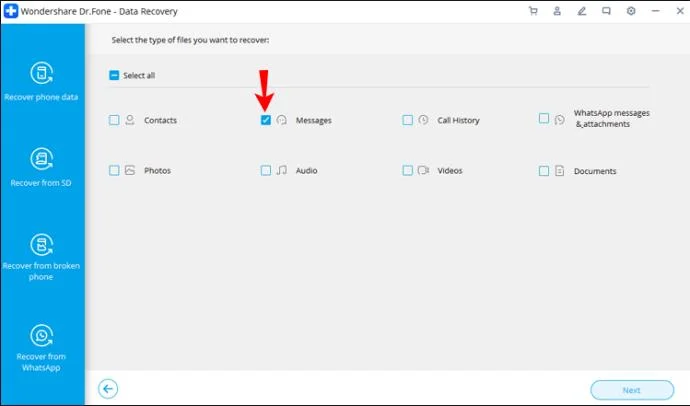Click the Call History clock icon
690x406 pixels.
click(x=423, y=120)
